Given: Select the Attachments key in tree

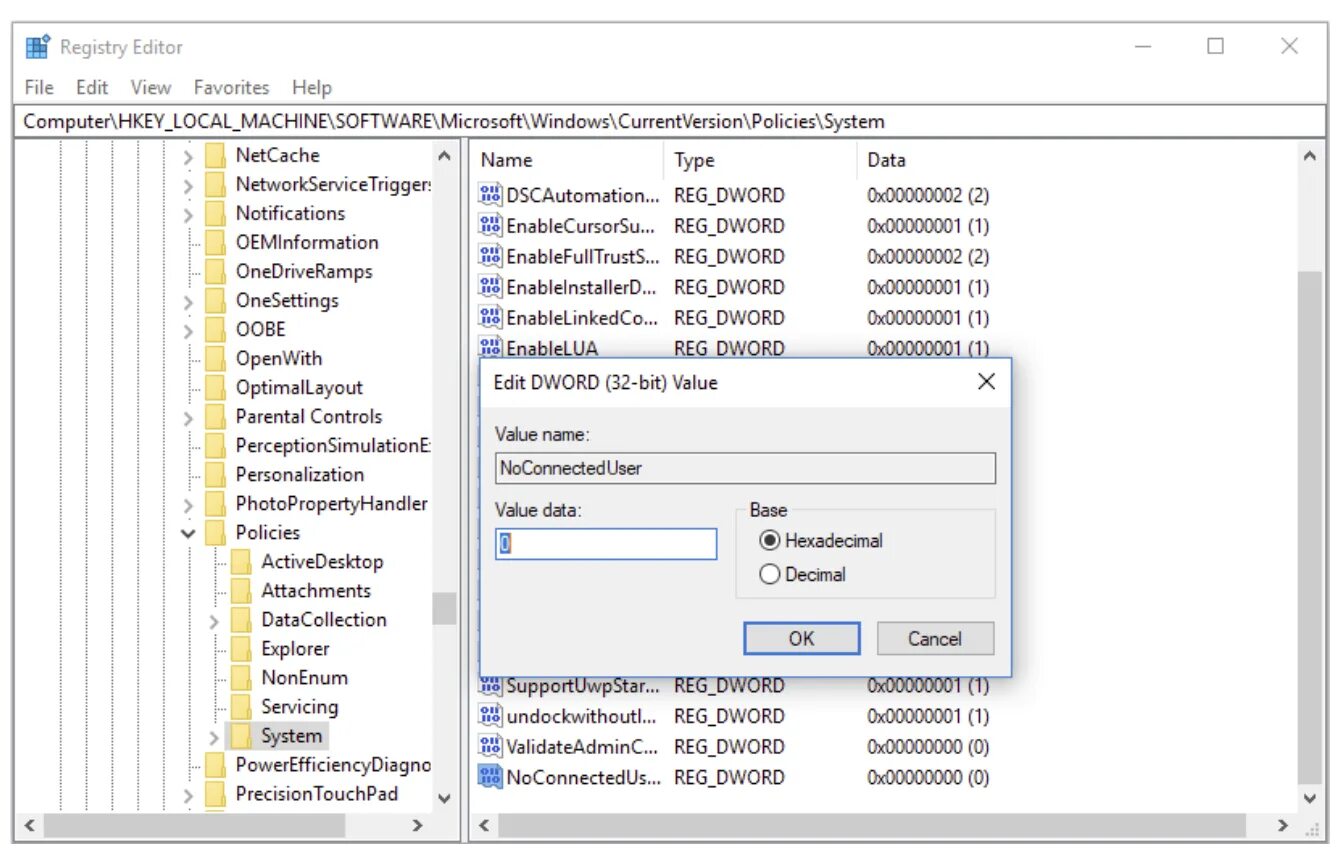Looking at the screenshot, I should (316, 591).
